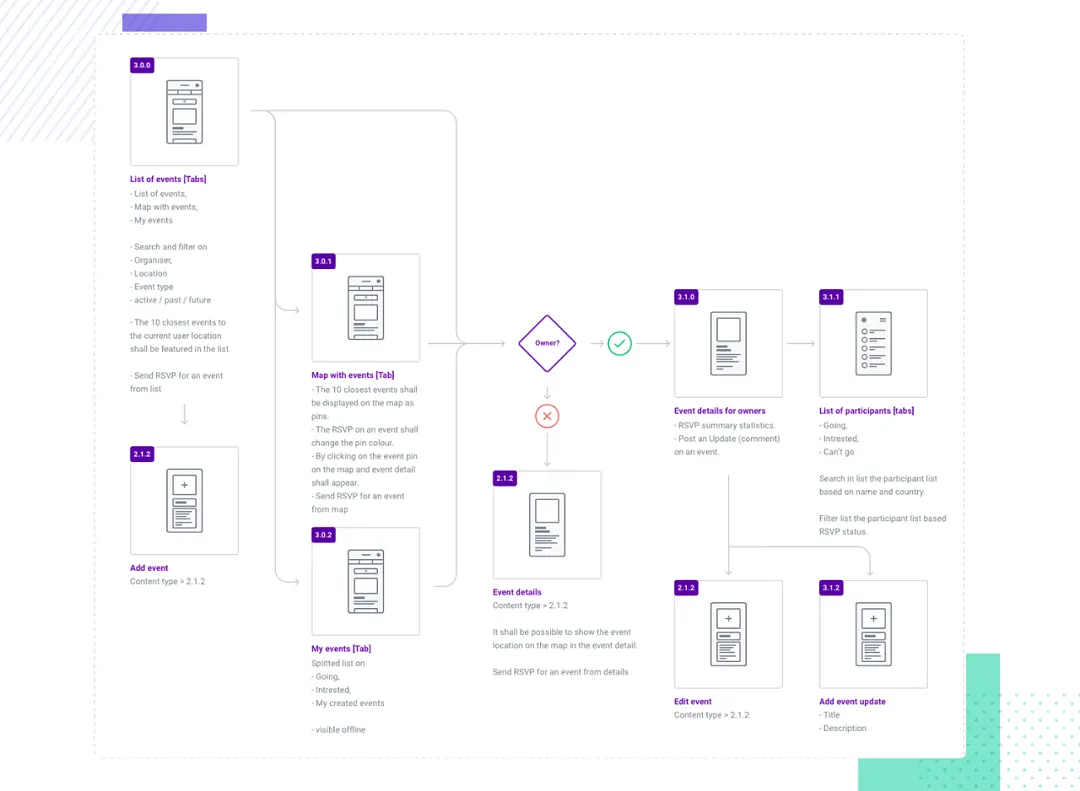Click the 3.1.1 List of participants screen icon

873,343
